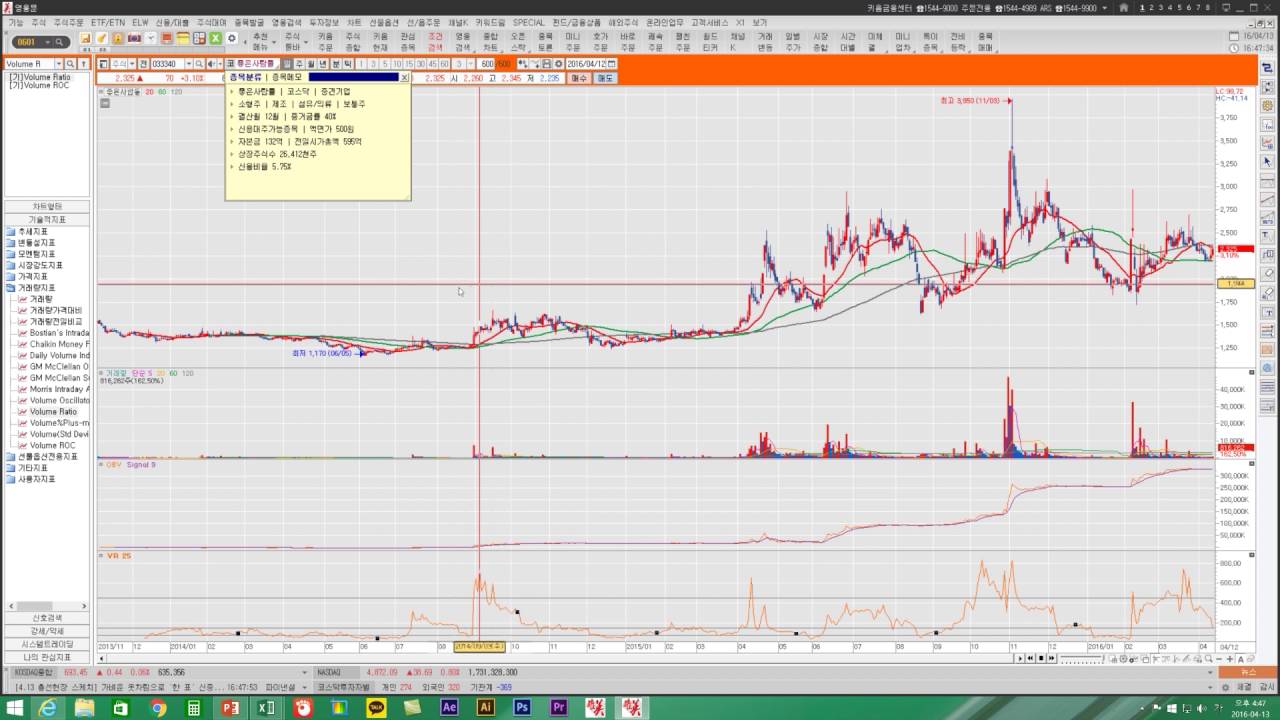The image size is (1280, 720).
Task: Open the stock code 033340 dropdown arrow
Action: coord(188,64)
